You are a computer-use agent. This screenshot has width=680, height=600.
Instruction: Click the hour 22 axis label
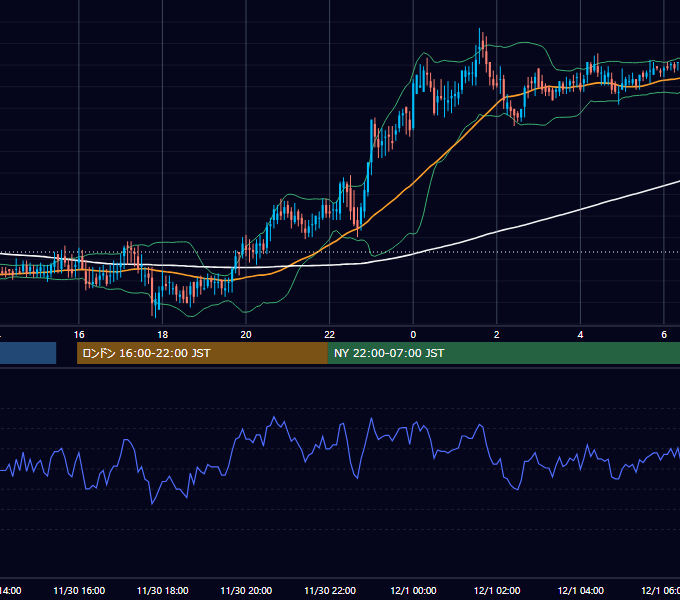330,335
